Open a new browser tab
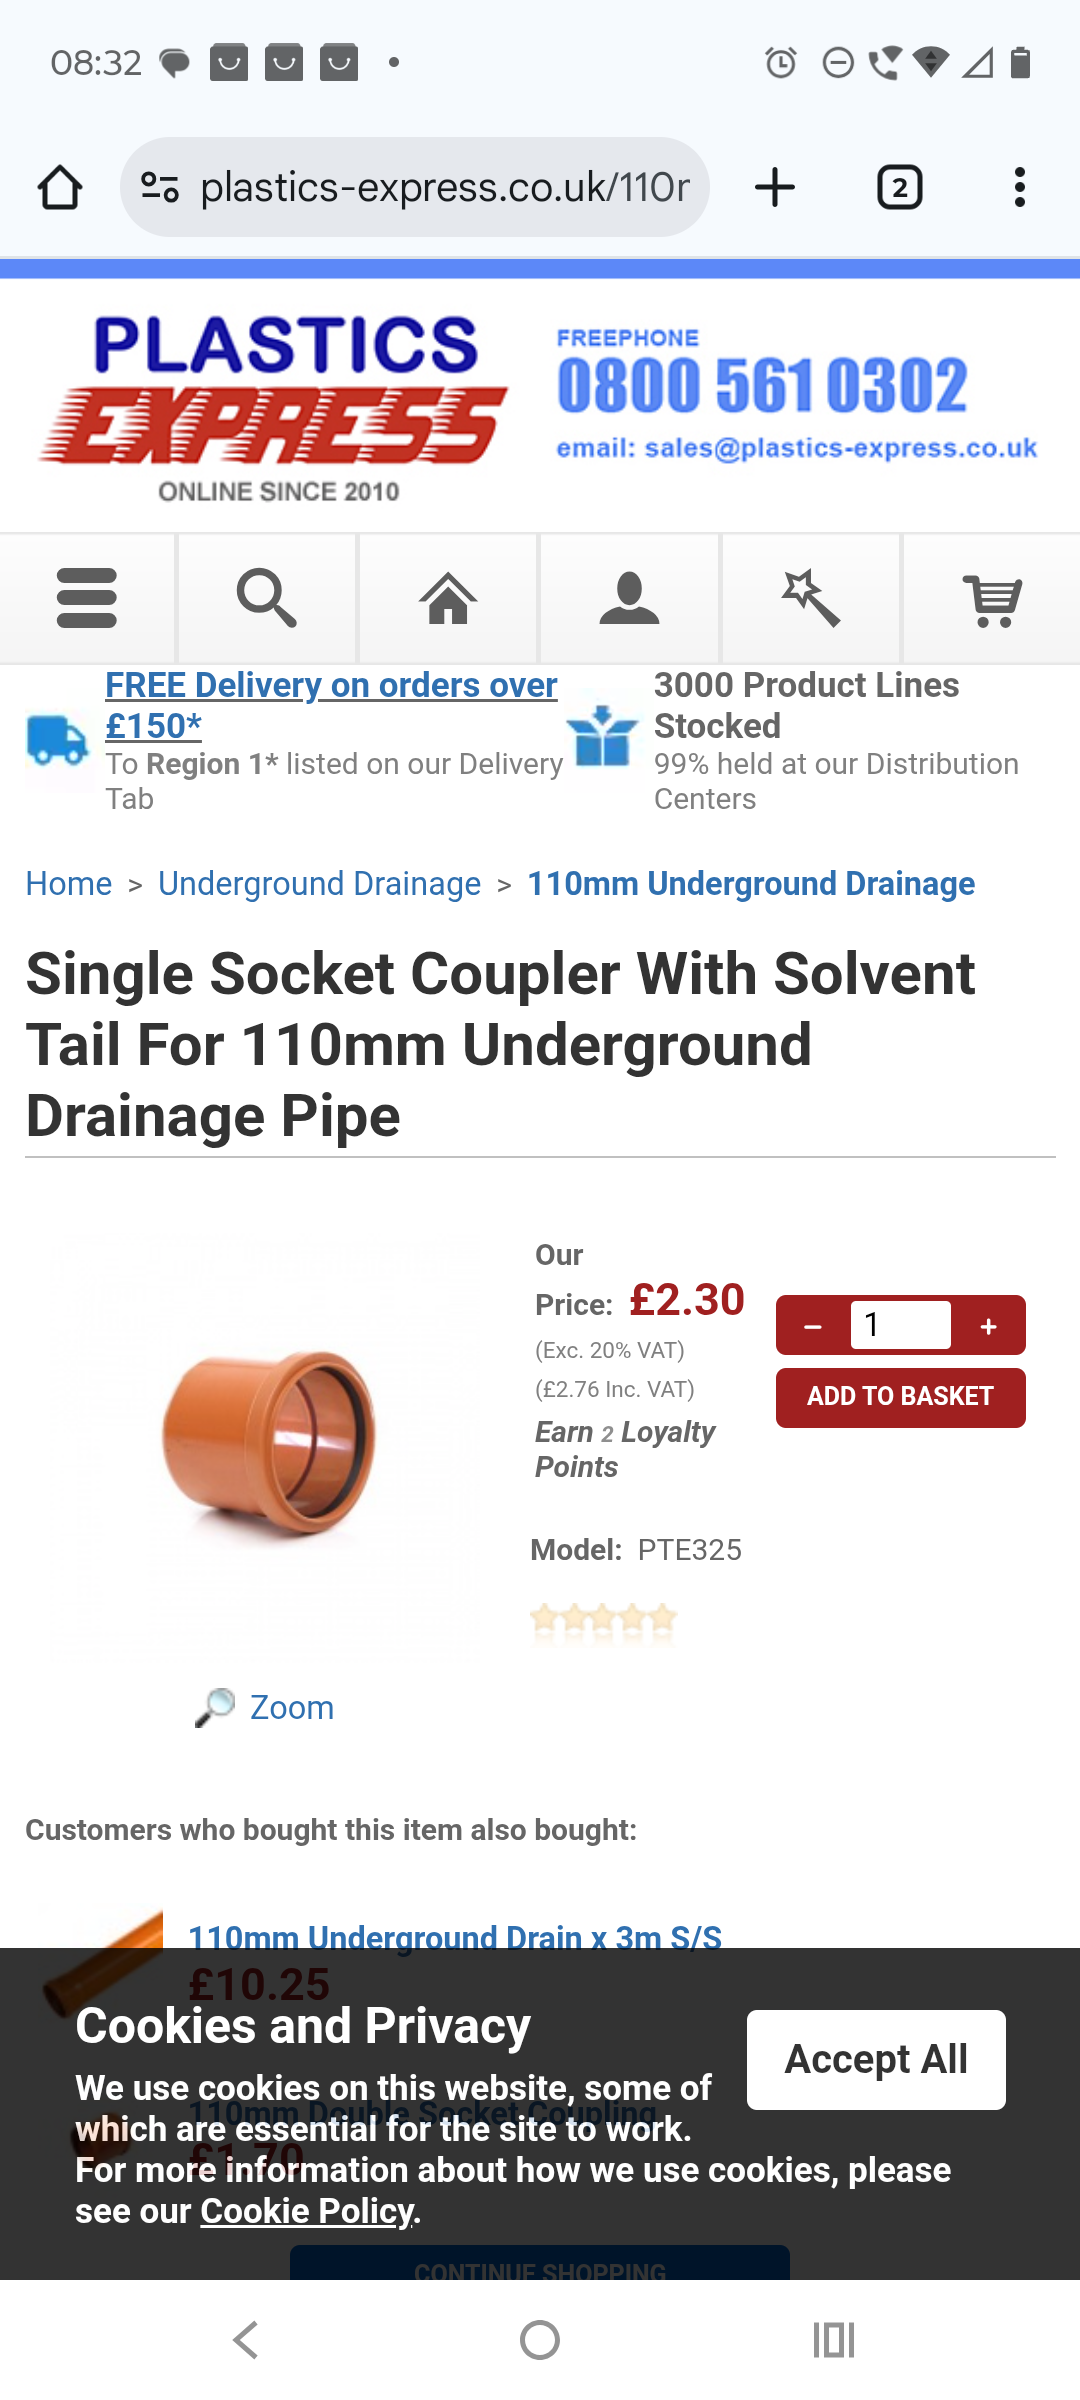The height and width of the screenshot is (2400, 1080). click(775, 187)
